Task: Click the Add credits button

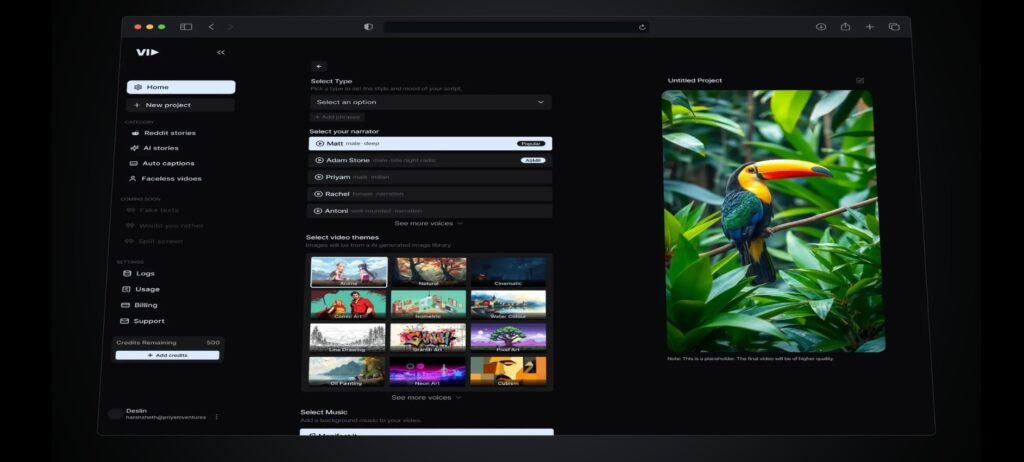Action: [167, 355]
